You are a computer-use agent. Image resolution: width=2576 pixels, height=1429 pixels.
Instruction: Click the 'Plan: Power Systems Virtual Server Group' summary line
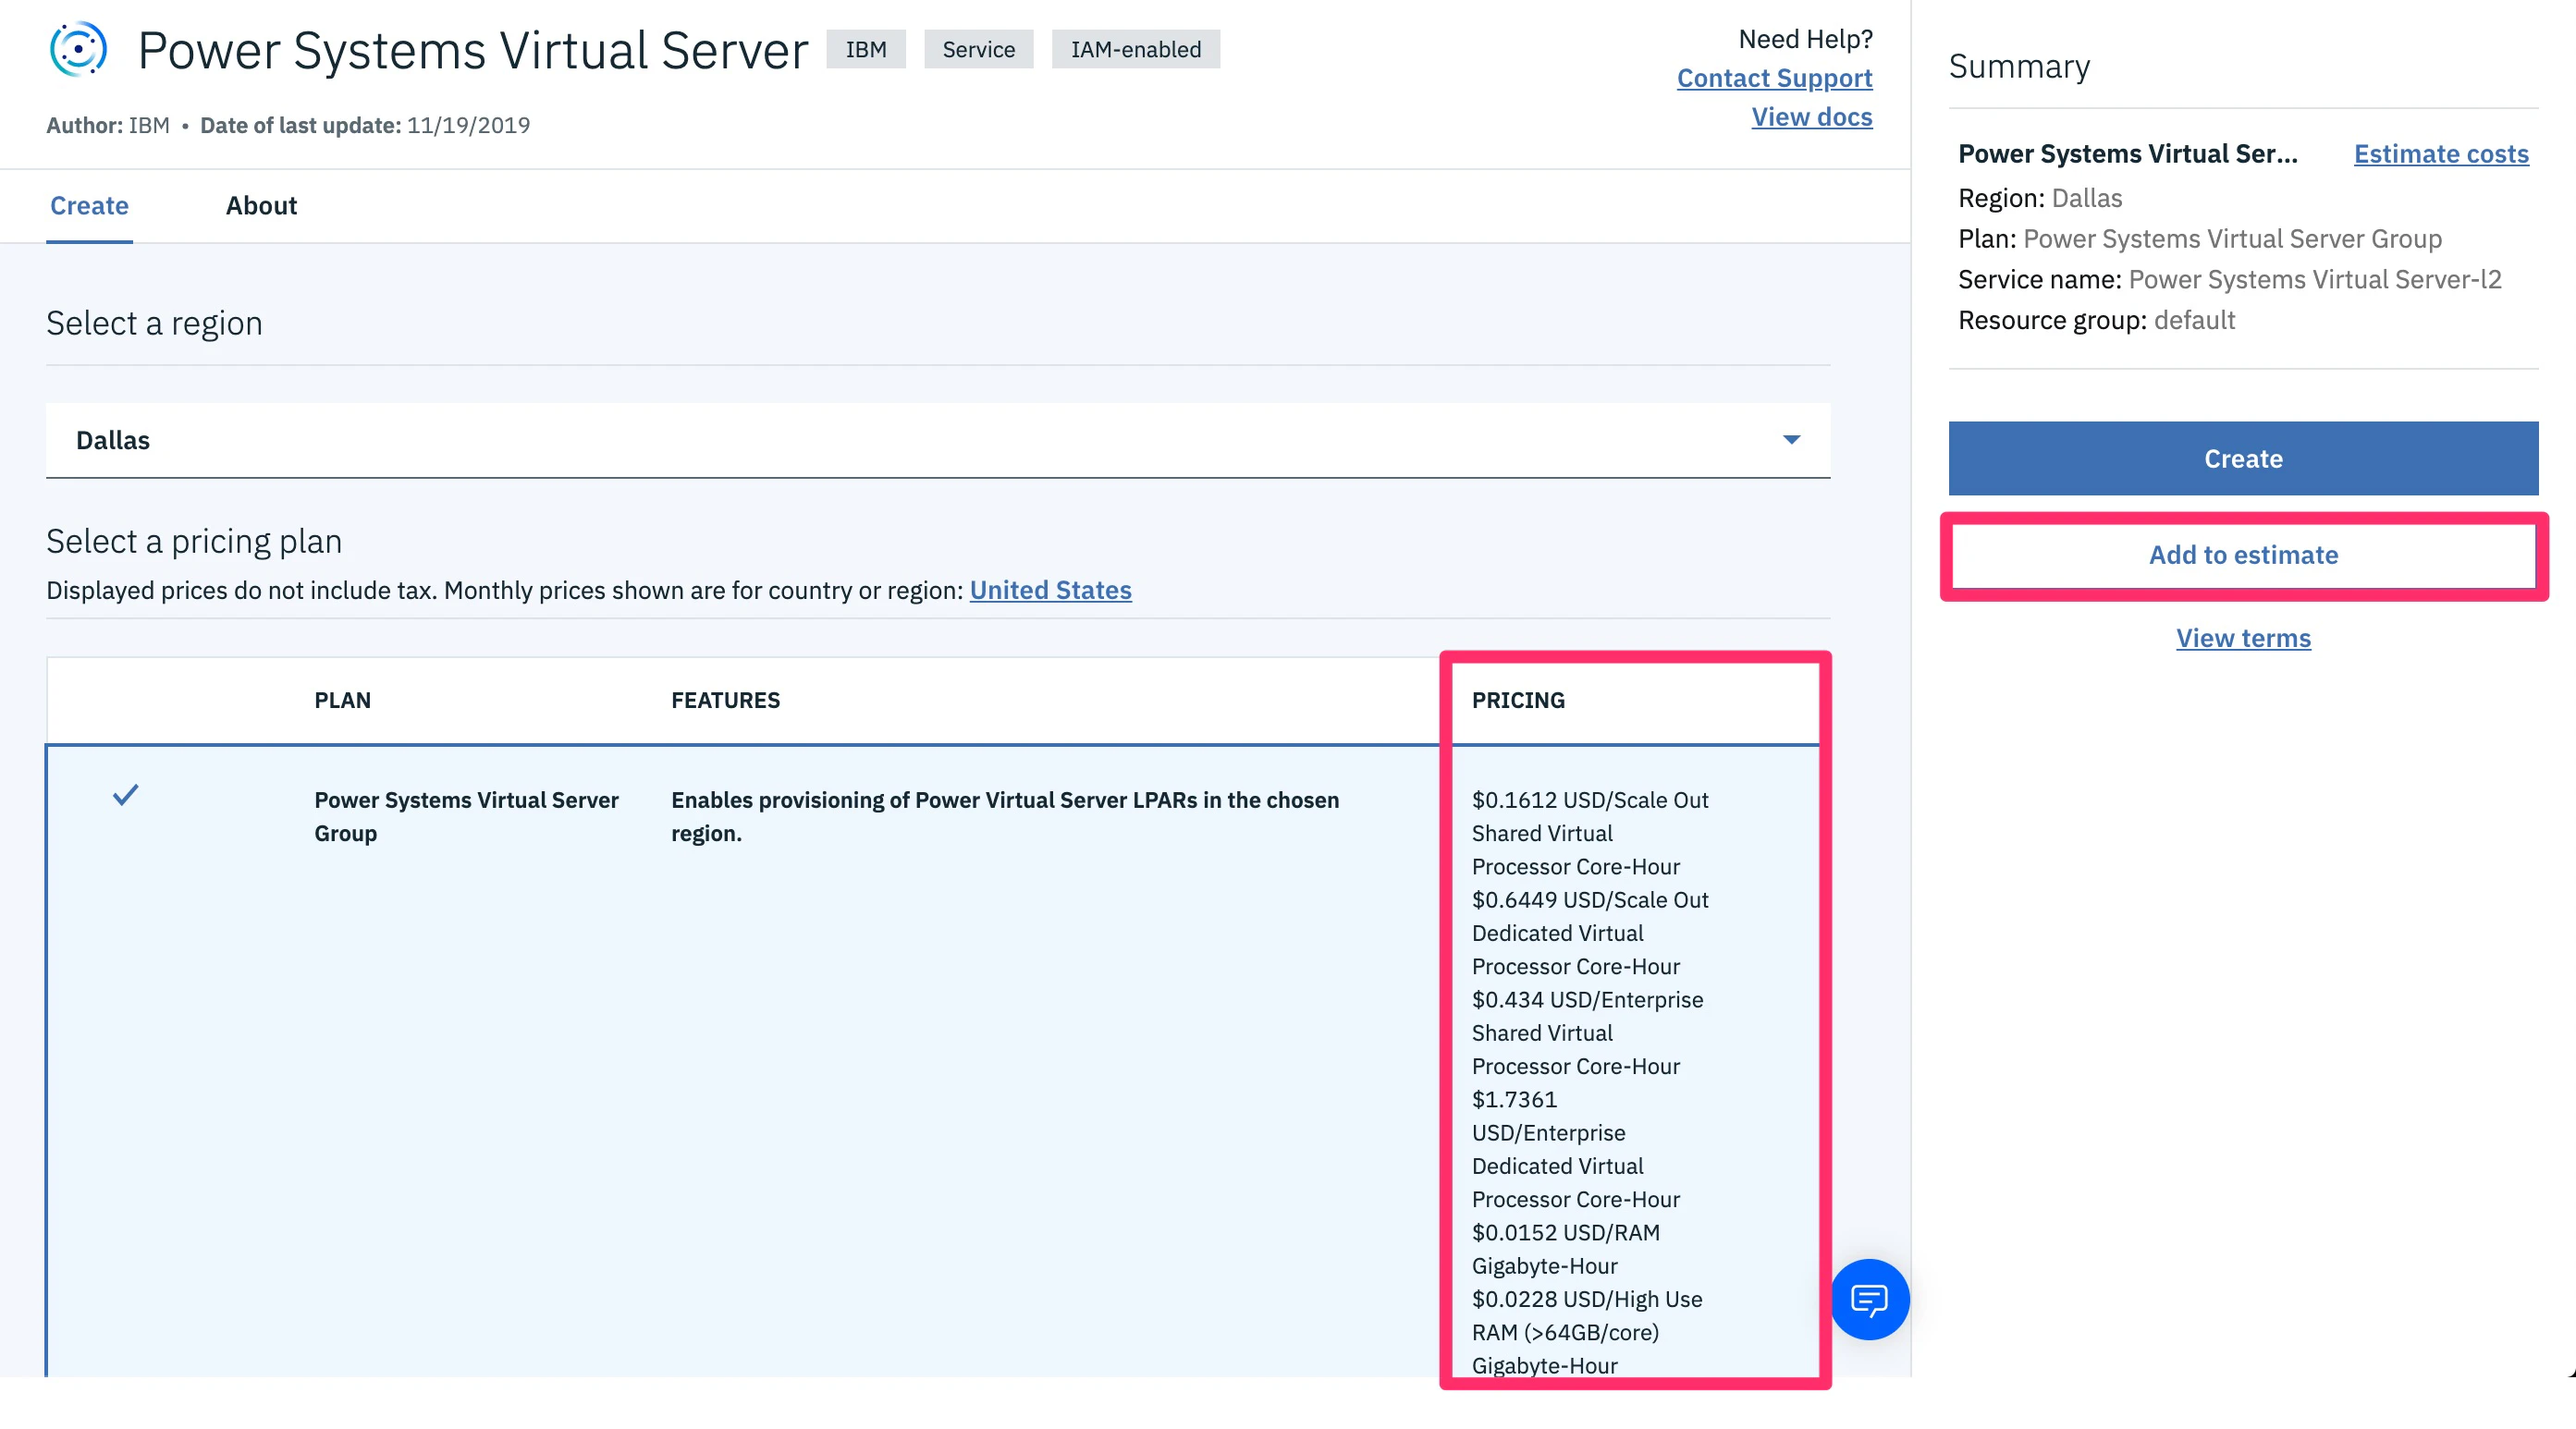(2200, 239)
